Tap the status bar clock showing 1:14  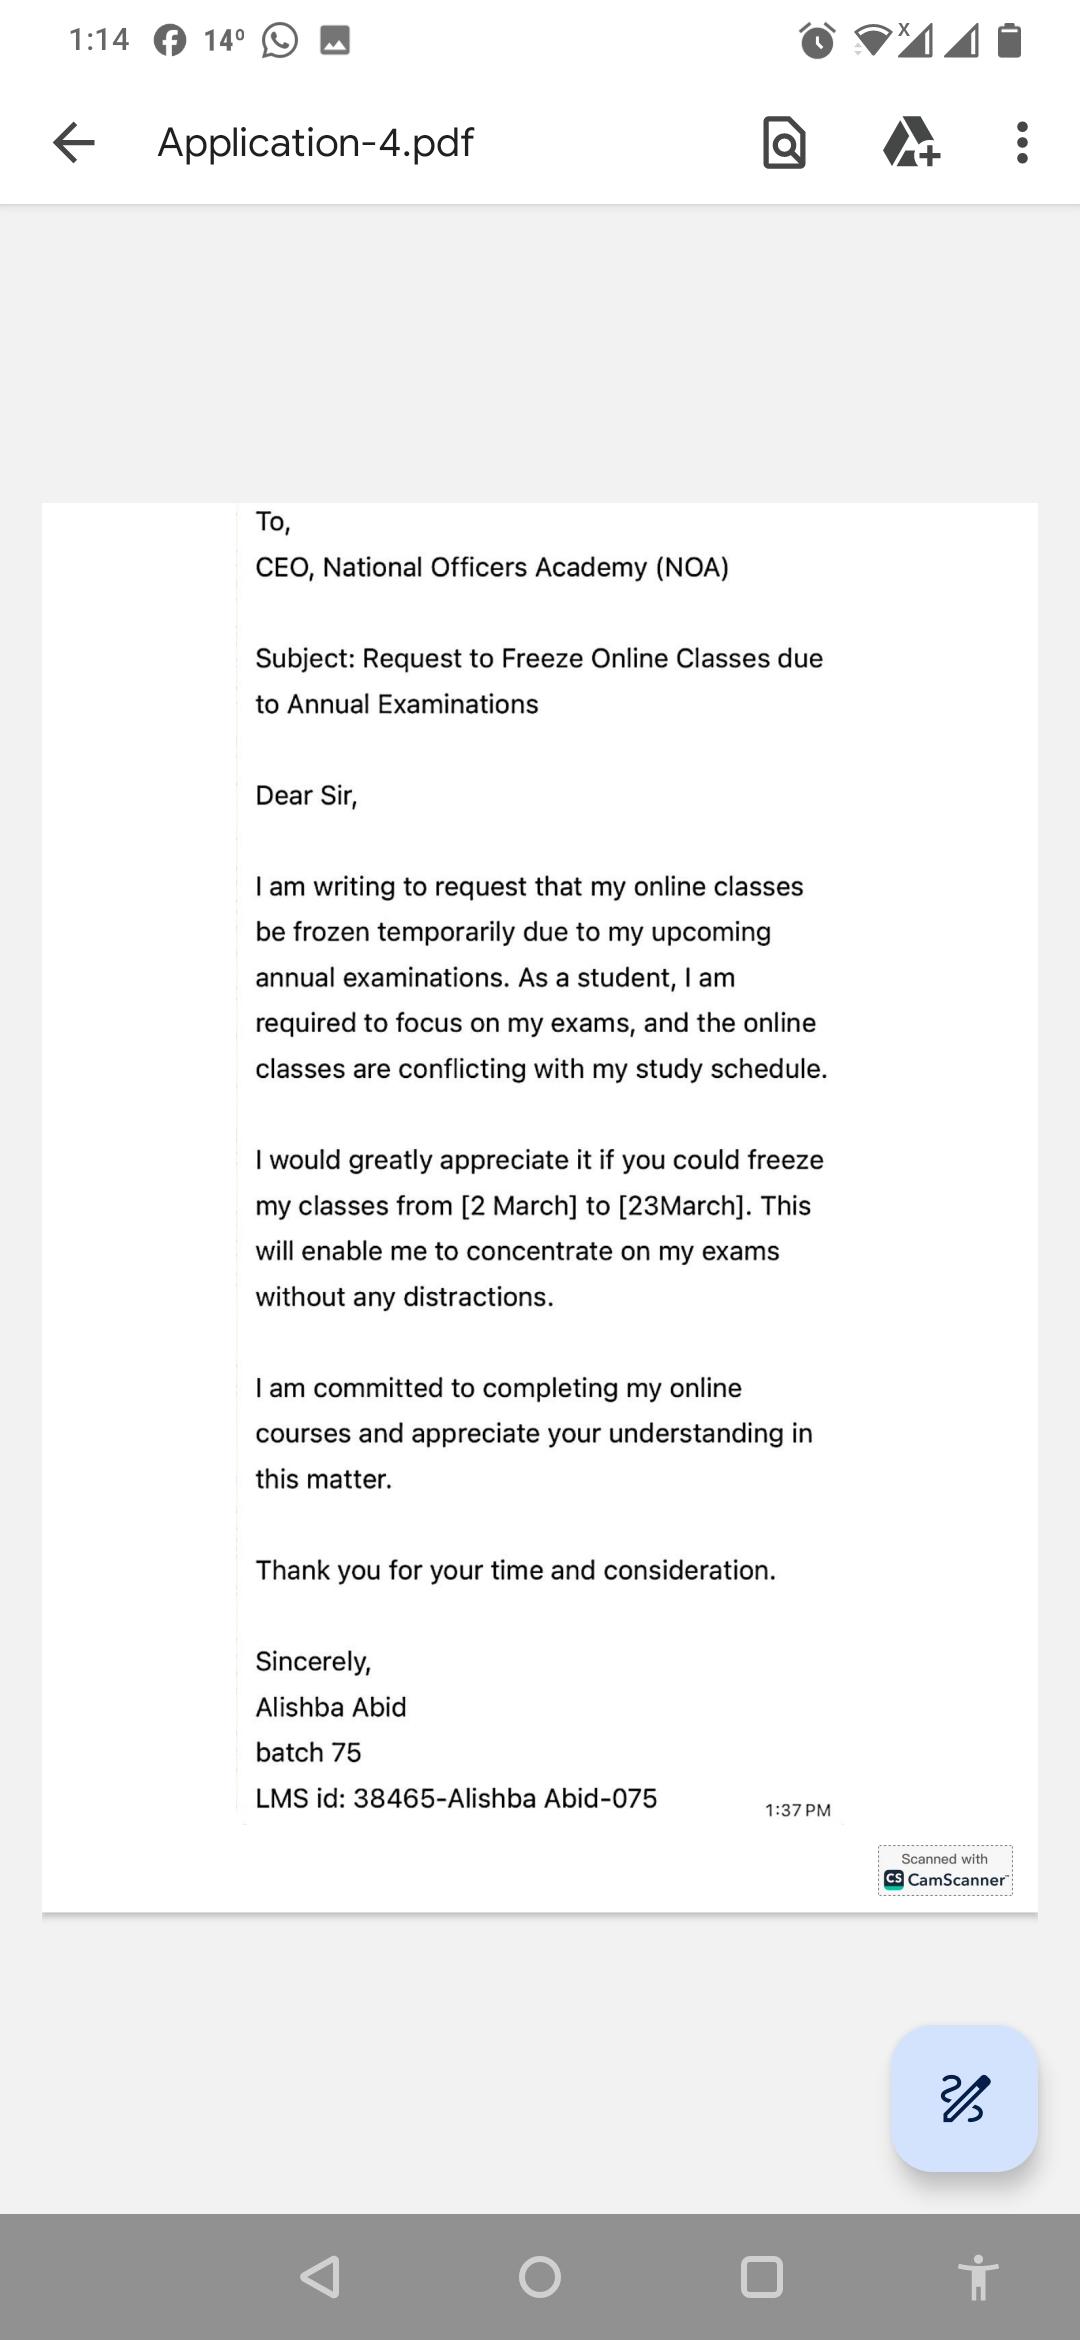(99, 41)
